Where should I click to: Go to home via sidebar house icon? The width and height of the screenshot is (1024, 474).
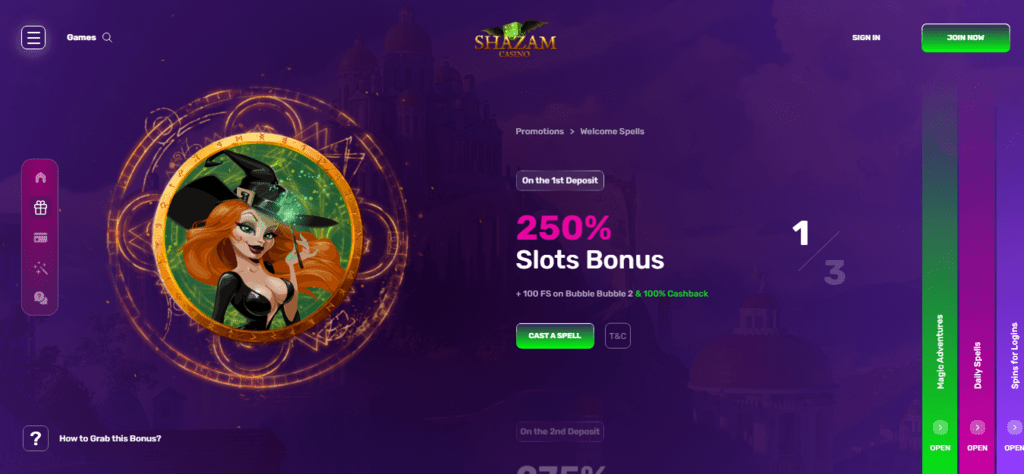(x=40, y=178)
